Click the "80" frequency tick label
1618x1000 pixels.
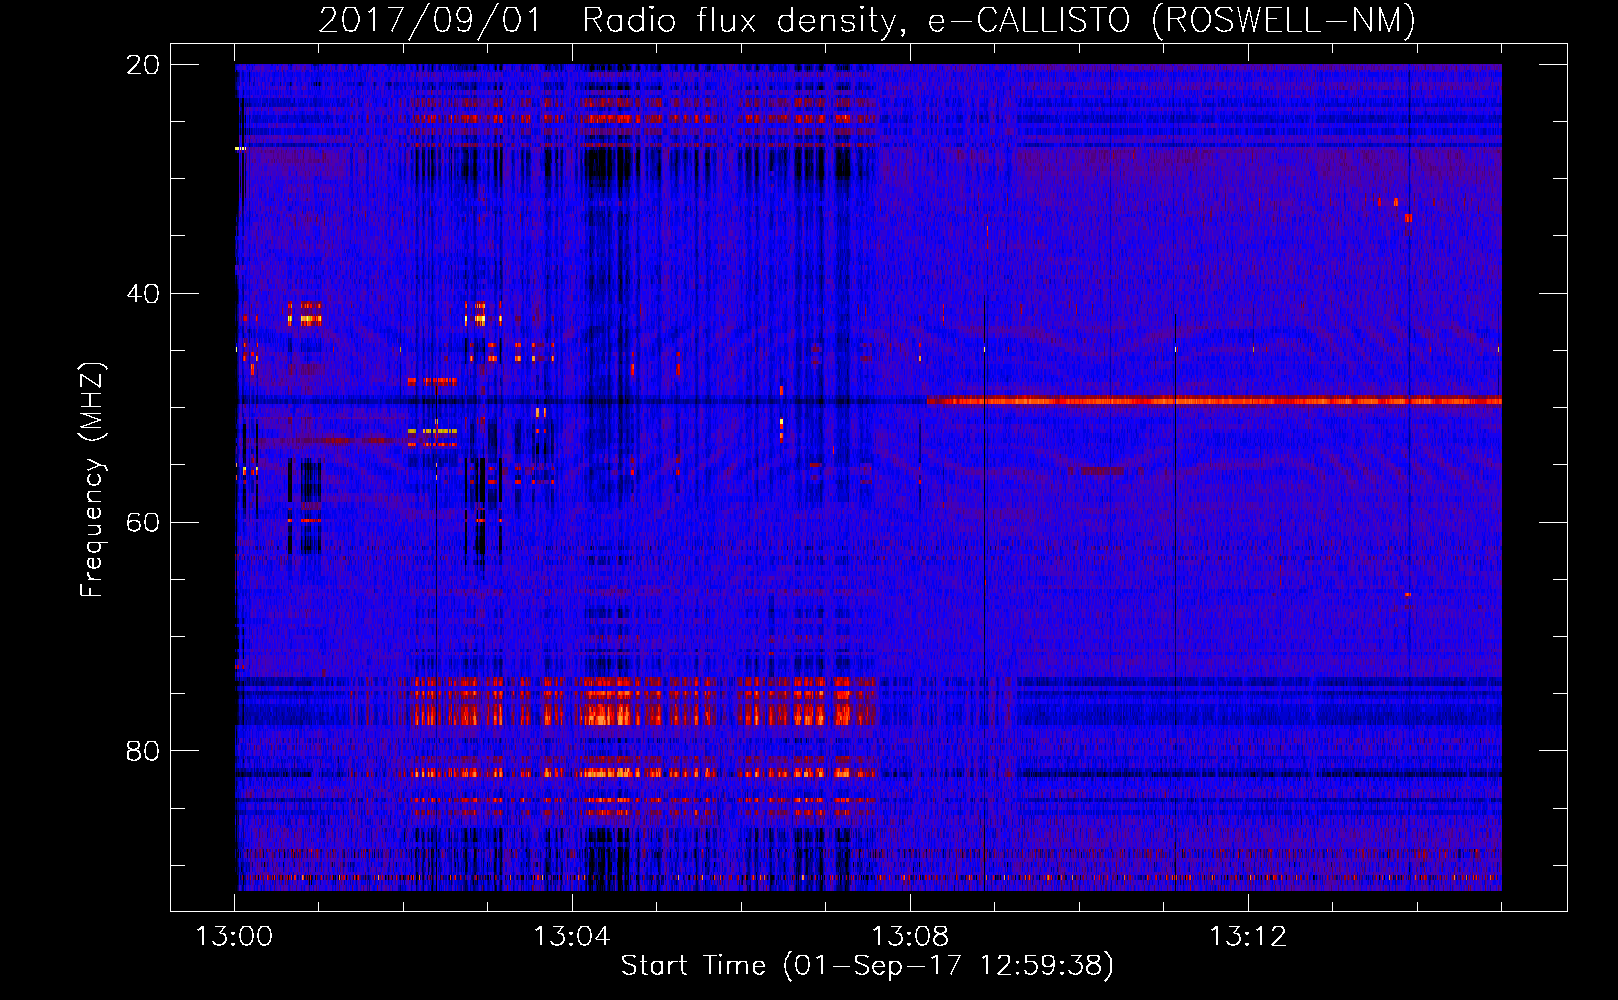tap(142, 751)
